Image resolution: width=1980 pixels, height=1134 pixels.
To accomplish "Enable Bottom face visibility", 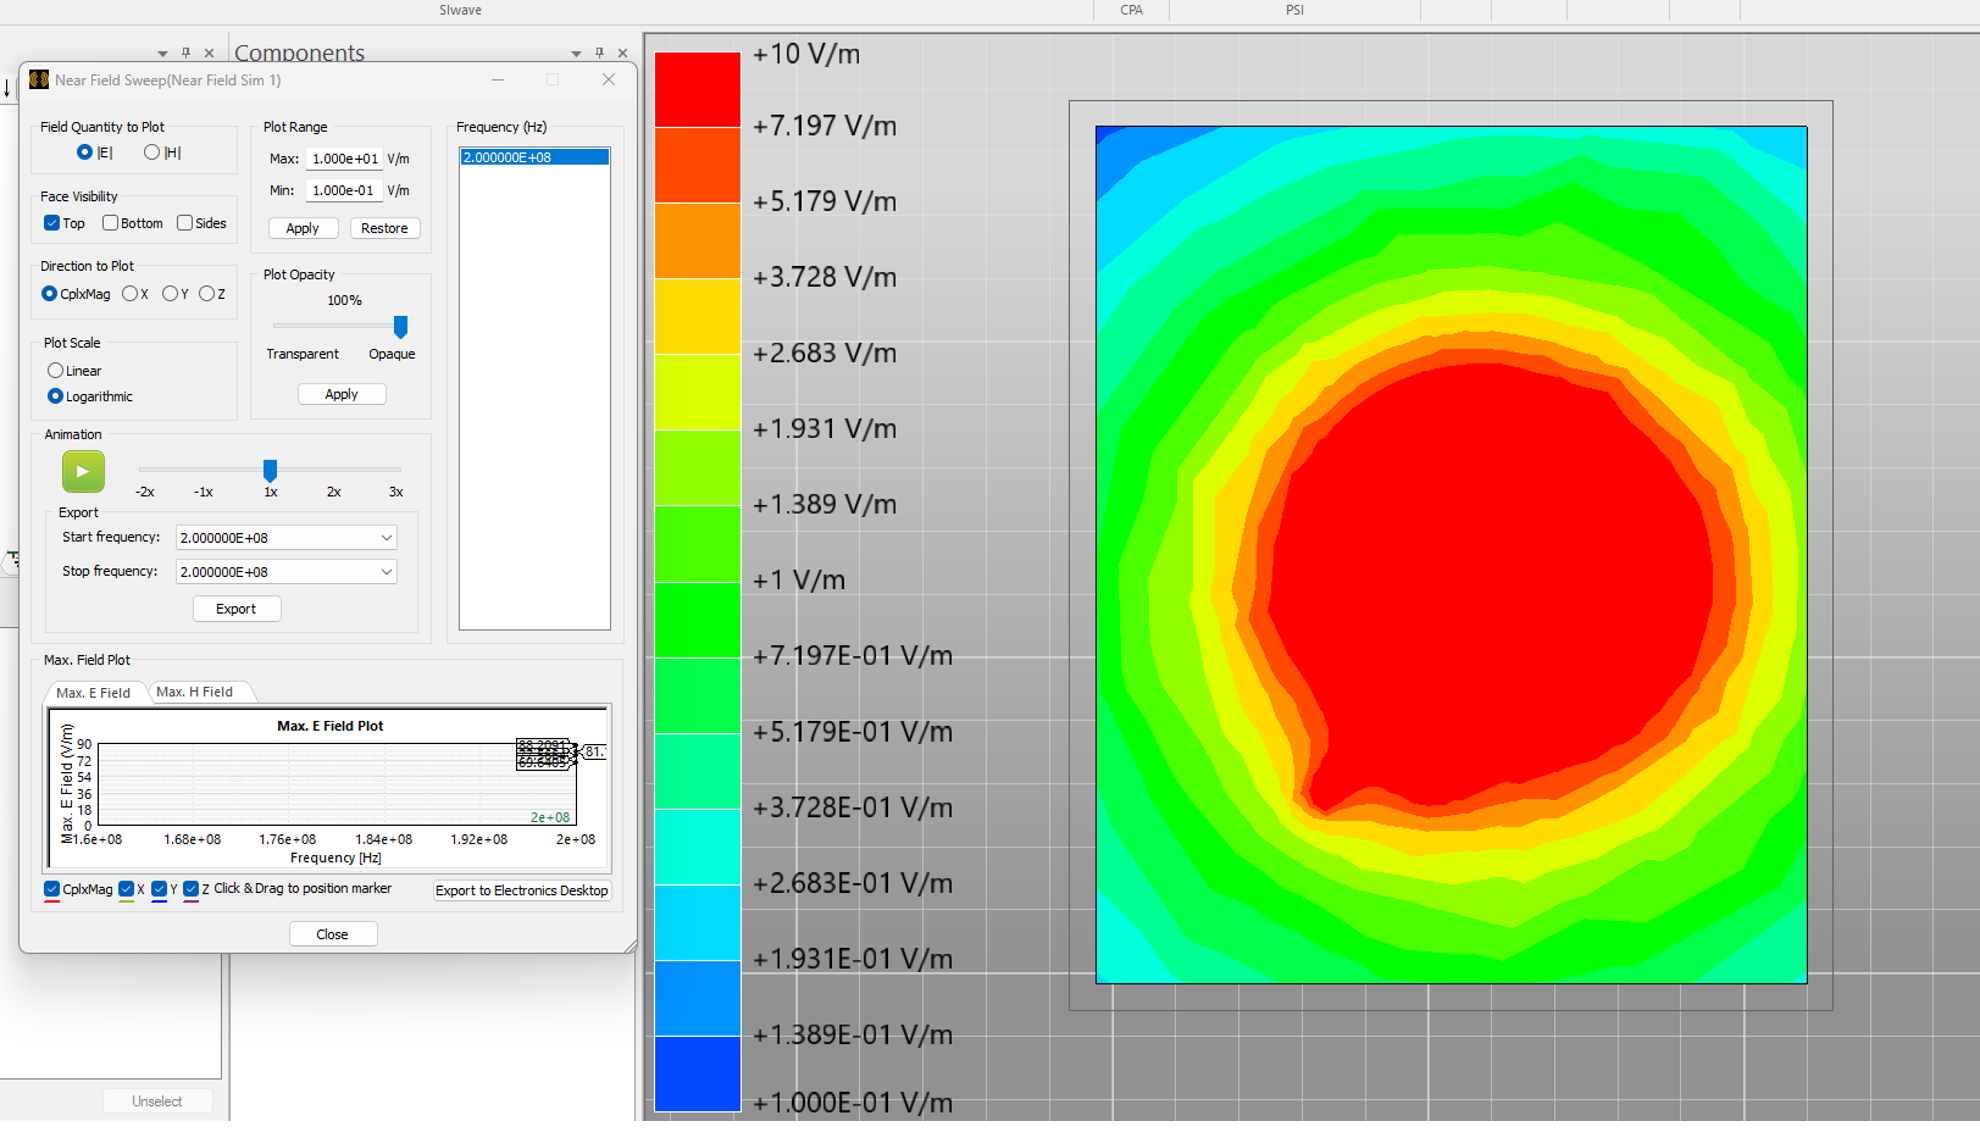I will (110, 223).
